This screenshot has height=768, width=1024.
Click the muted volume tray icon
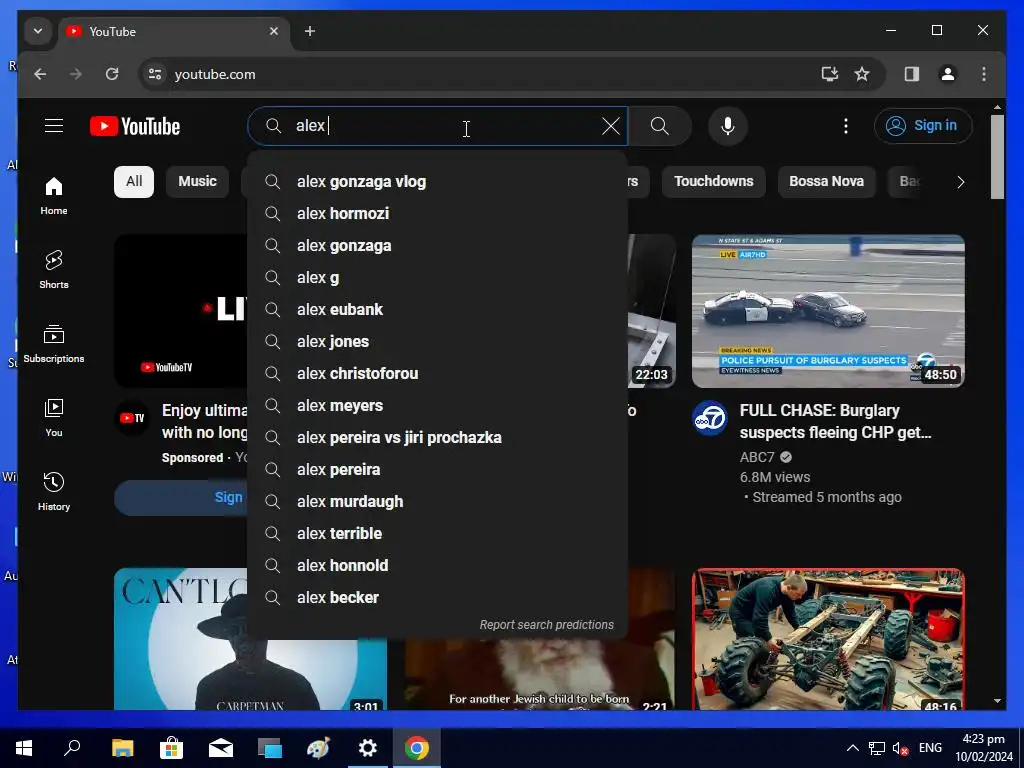(901, 748)
